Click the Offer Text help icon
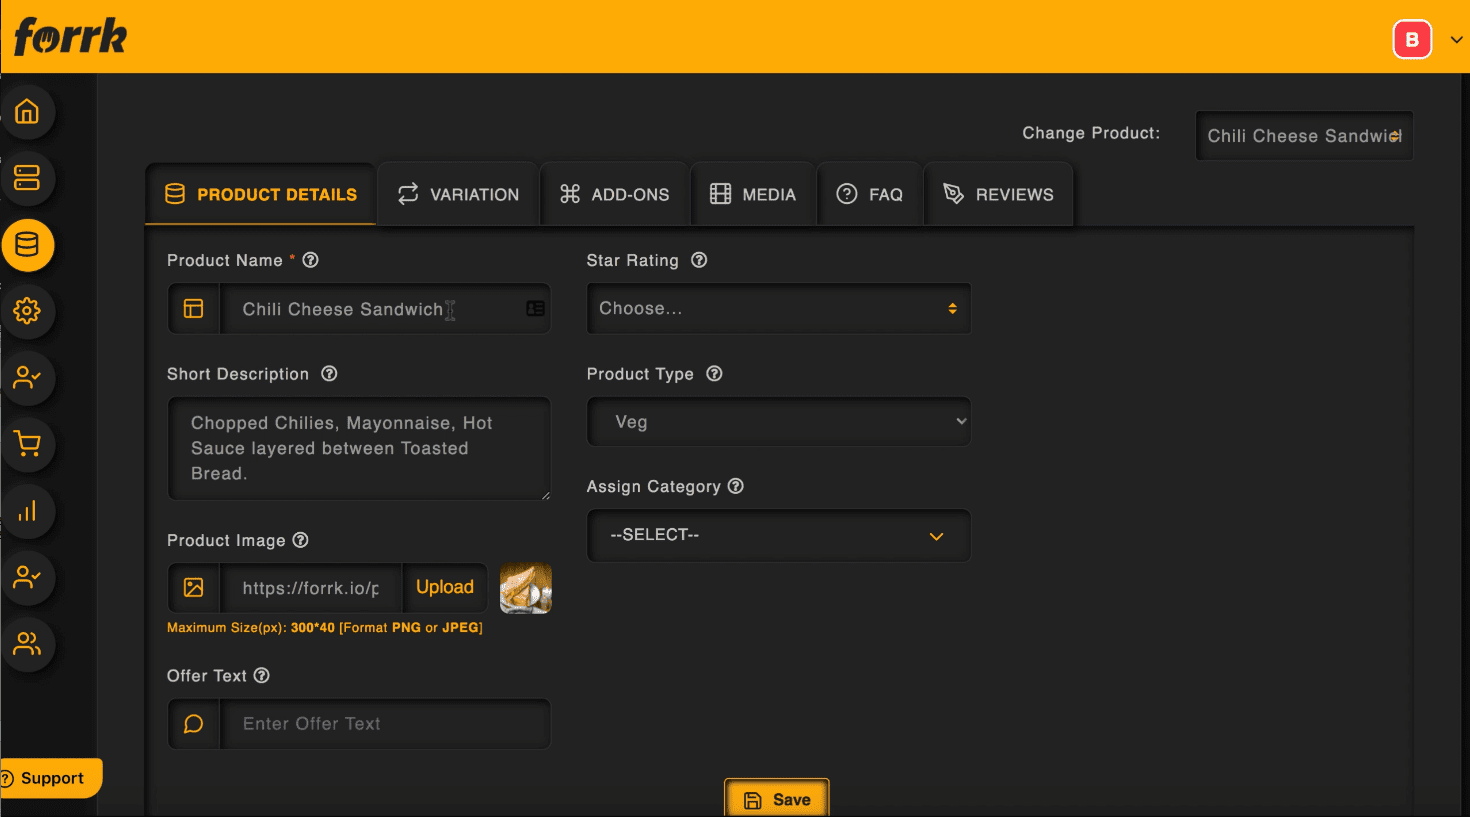The width and height of the screenshot is (1470, 817). click(x=262, y=676)
